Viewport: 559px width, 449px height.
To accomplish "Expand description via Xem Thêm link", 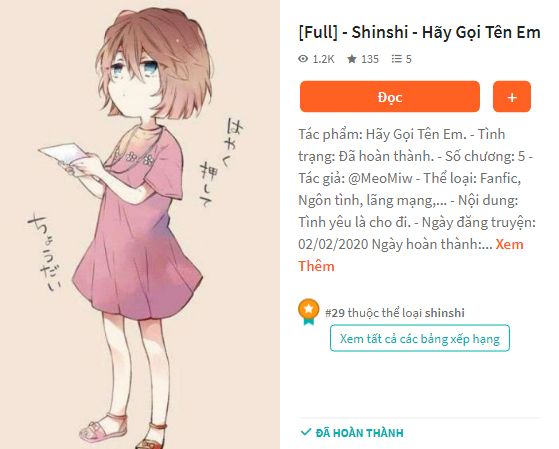I will point(411,255).
